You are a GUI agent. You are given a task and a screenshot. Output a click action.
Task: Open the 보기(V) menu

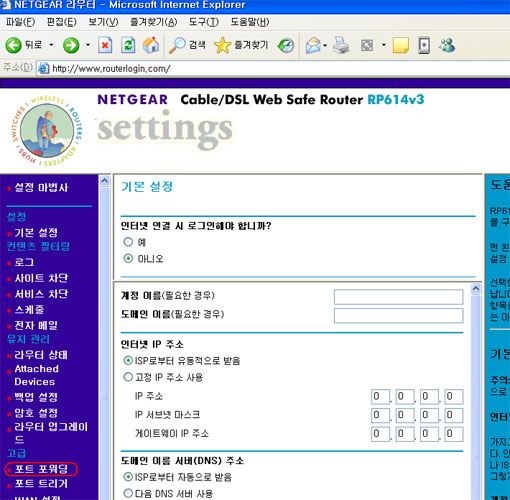pos(103,22)
